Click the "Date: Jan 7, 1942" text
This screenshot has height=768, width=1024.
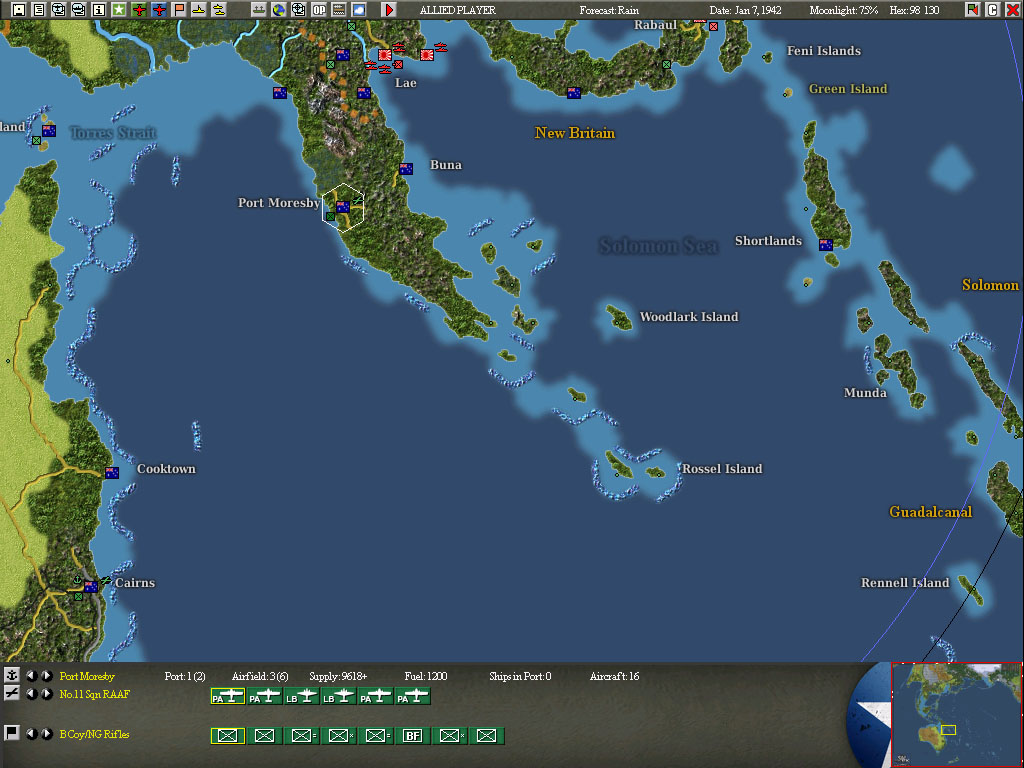(745, 10)
